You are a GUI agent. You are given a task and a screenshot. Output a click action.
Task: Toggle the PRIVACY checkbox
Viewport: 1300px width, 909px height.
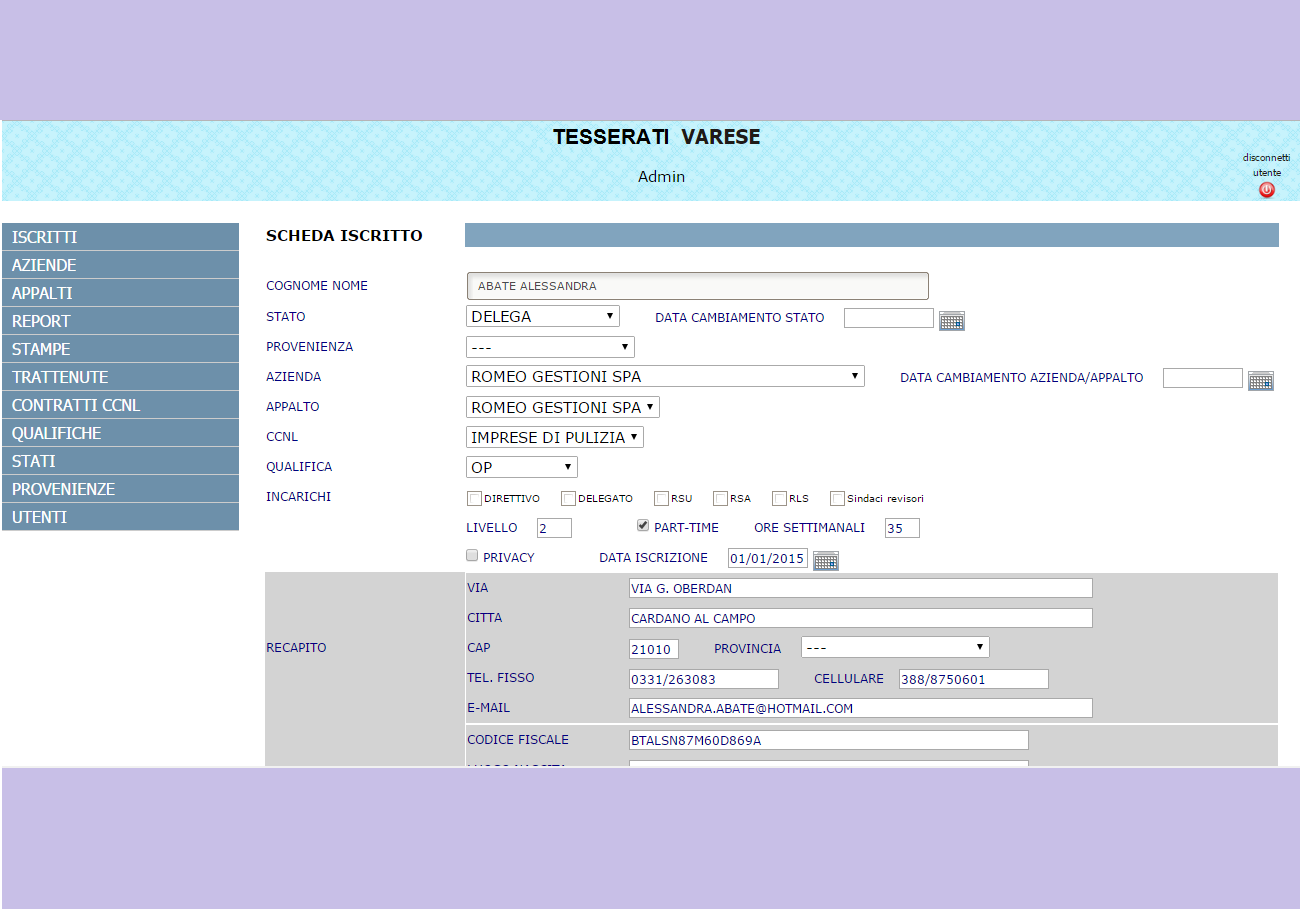pyautogui.click(x=473, y=556)
